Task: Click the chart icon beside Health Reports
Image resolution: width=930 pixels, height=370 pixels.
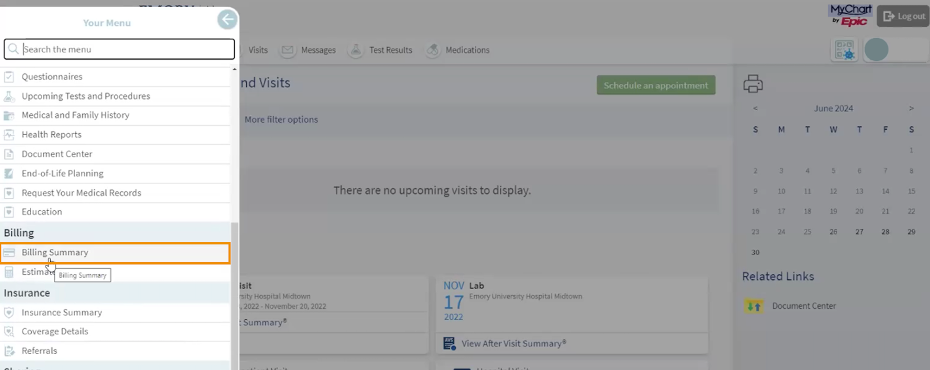Action: (x=9, y=135)
